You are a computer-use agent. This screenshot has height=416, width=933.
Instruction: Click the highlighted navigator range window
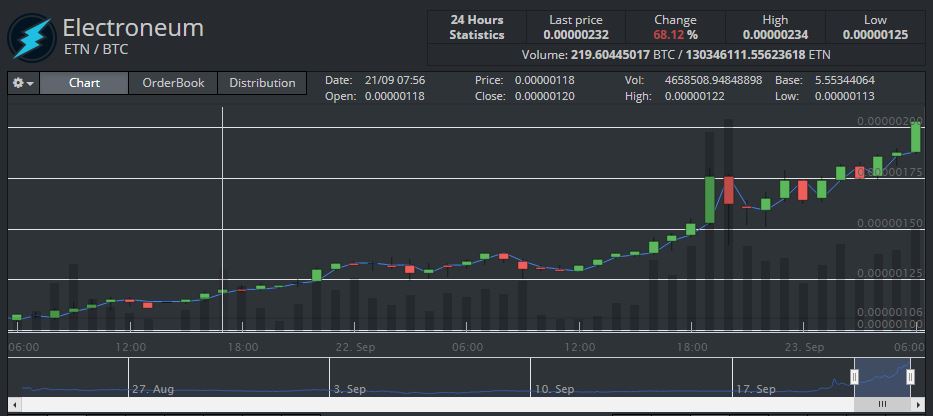point(882,377)
